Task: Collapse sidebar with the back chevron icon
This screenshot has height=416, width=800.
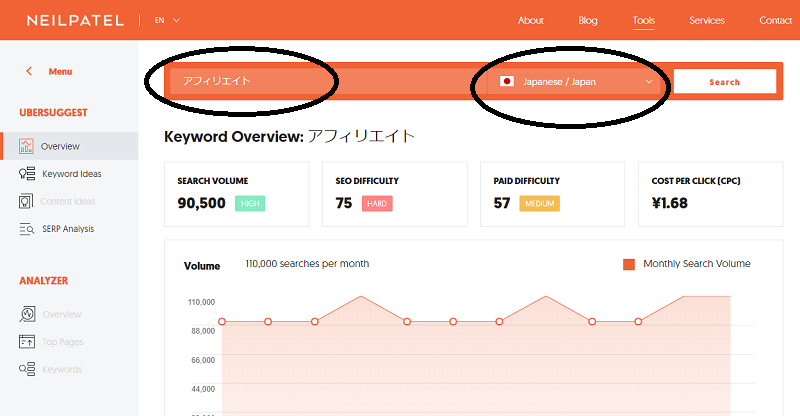Action: point(29,71)
